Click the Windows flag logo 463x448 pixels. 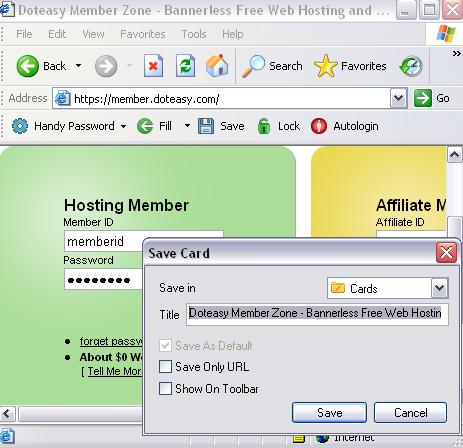click(446, 34)
